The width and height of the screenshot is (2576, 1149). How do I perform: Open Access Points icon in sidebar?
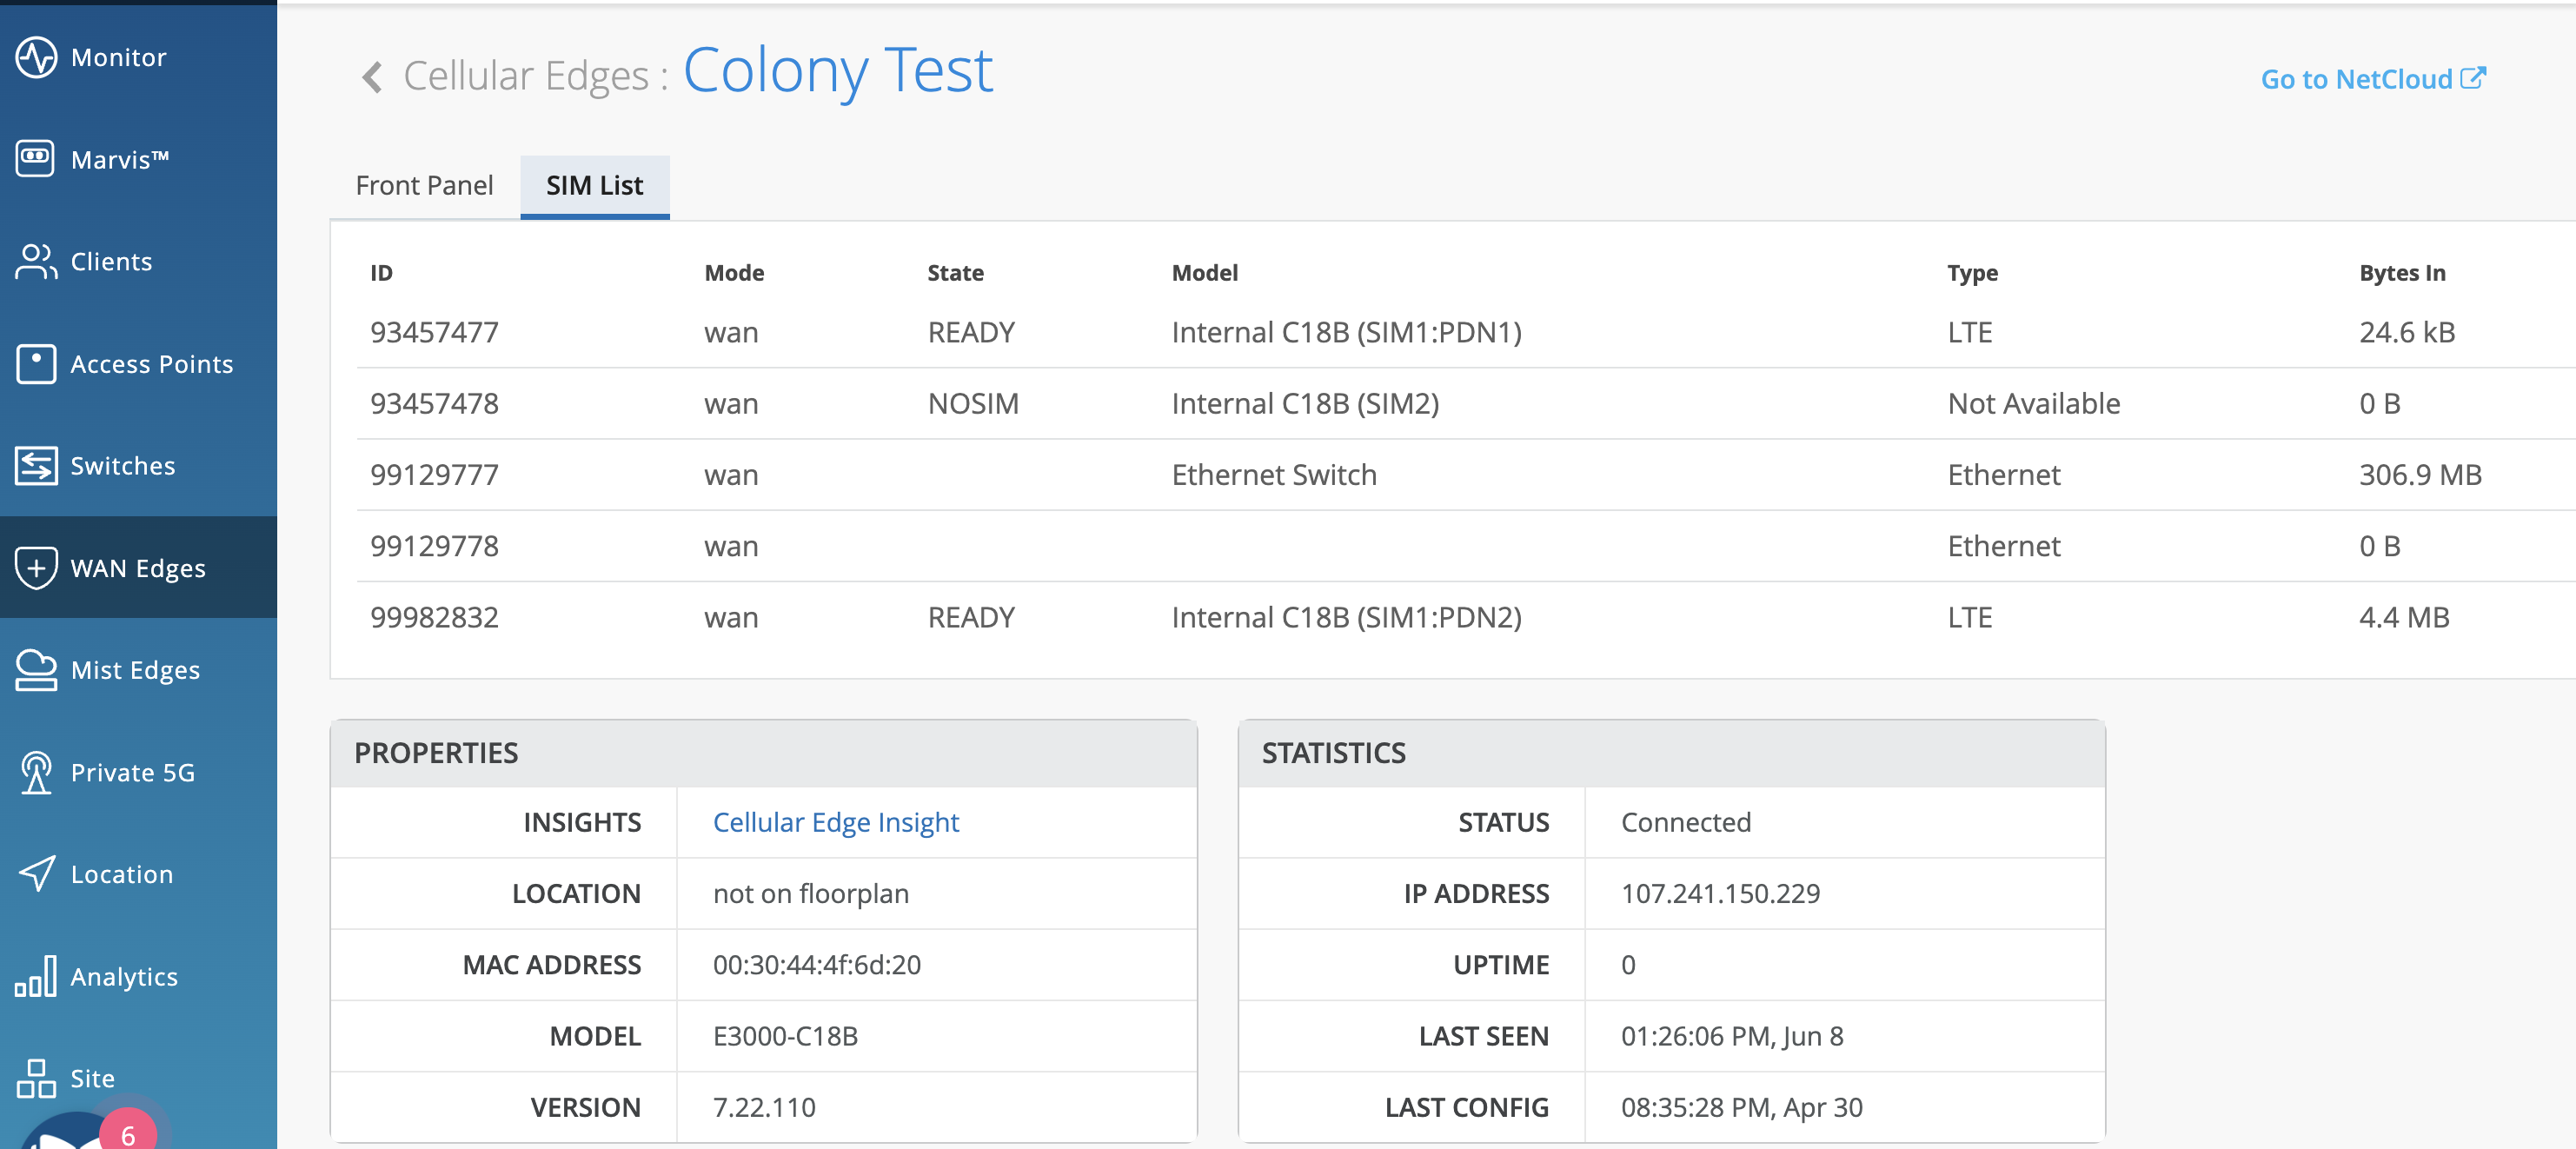pos(36,363)
